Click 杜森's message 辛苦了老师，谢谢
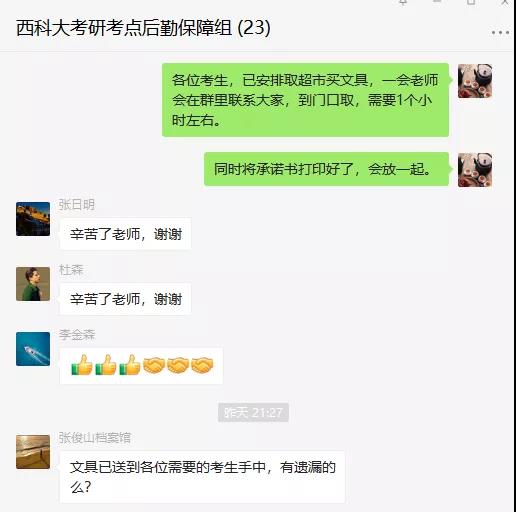The width and height of the screenshot is (516, 512). [x=125, y=299]
